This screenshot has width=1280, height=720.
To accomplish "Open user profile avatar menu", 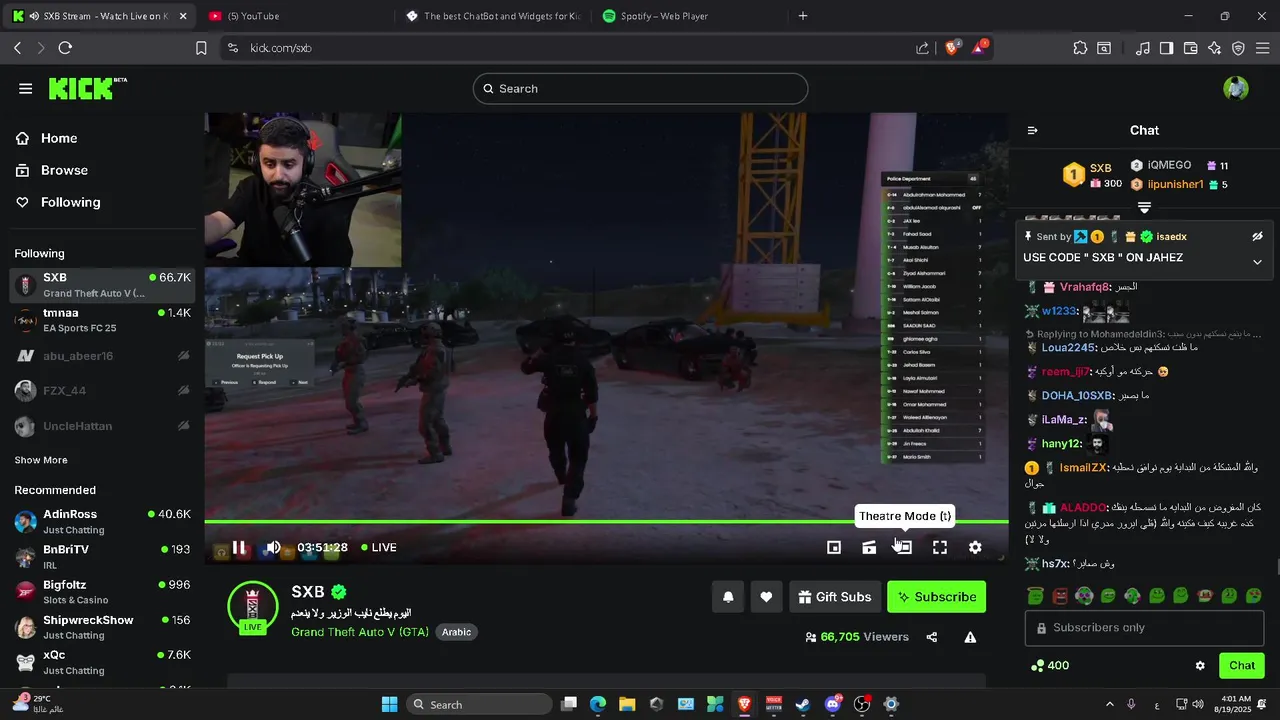I will 1236,88.
